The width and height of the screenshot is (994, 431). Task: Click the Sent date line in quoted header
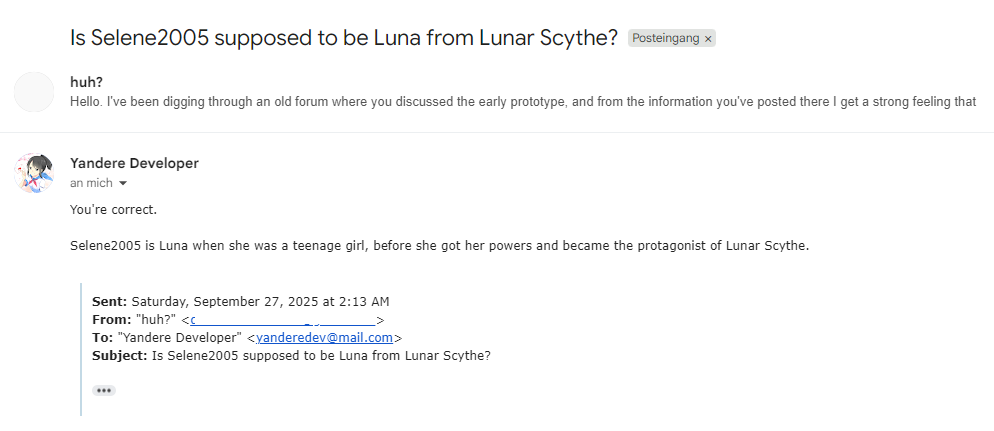point(240,301)
